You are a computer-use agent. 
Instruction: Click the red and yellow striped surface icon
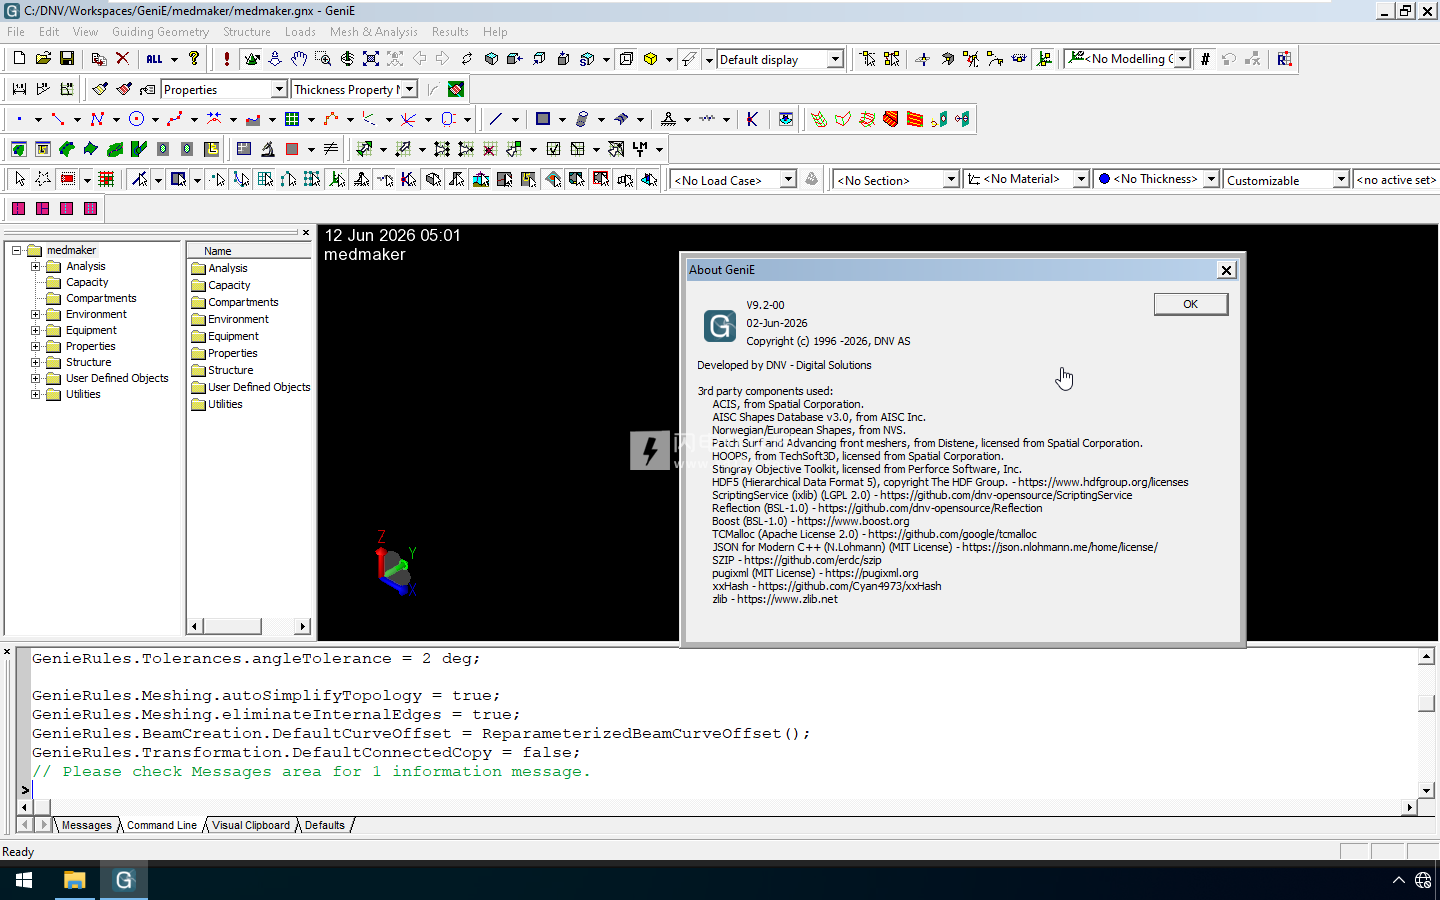[915, 119]
